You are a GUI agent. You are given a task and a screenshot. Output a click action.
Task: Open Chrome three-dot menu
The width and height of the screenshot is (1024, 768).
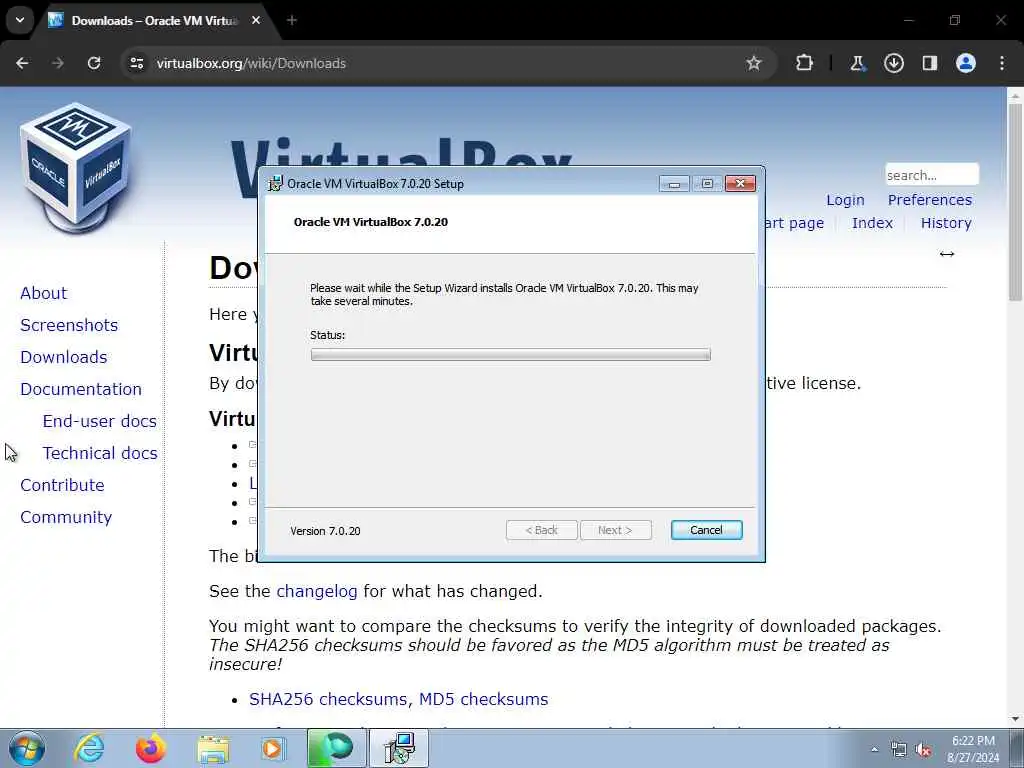(1002, 63)
